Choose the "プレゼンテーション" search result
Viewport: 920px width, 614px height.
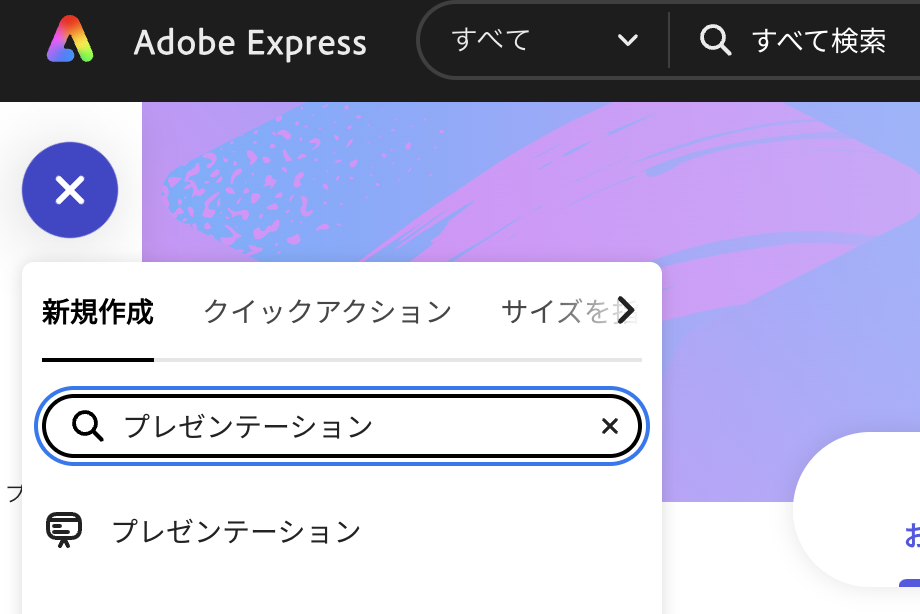[236, 531]
